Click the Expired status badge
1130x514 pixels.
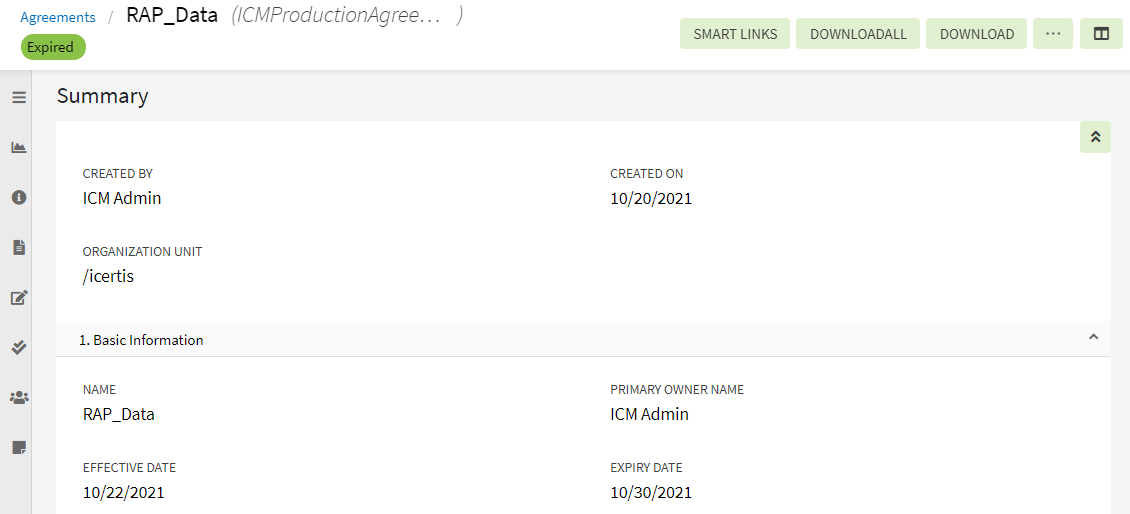(51, 47)
